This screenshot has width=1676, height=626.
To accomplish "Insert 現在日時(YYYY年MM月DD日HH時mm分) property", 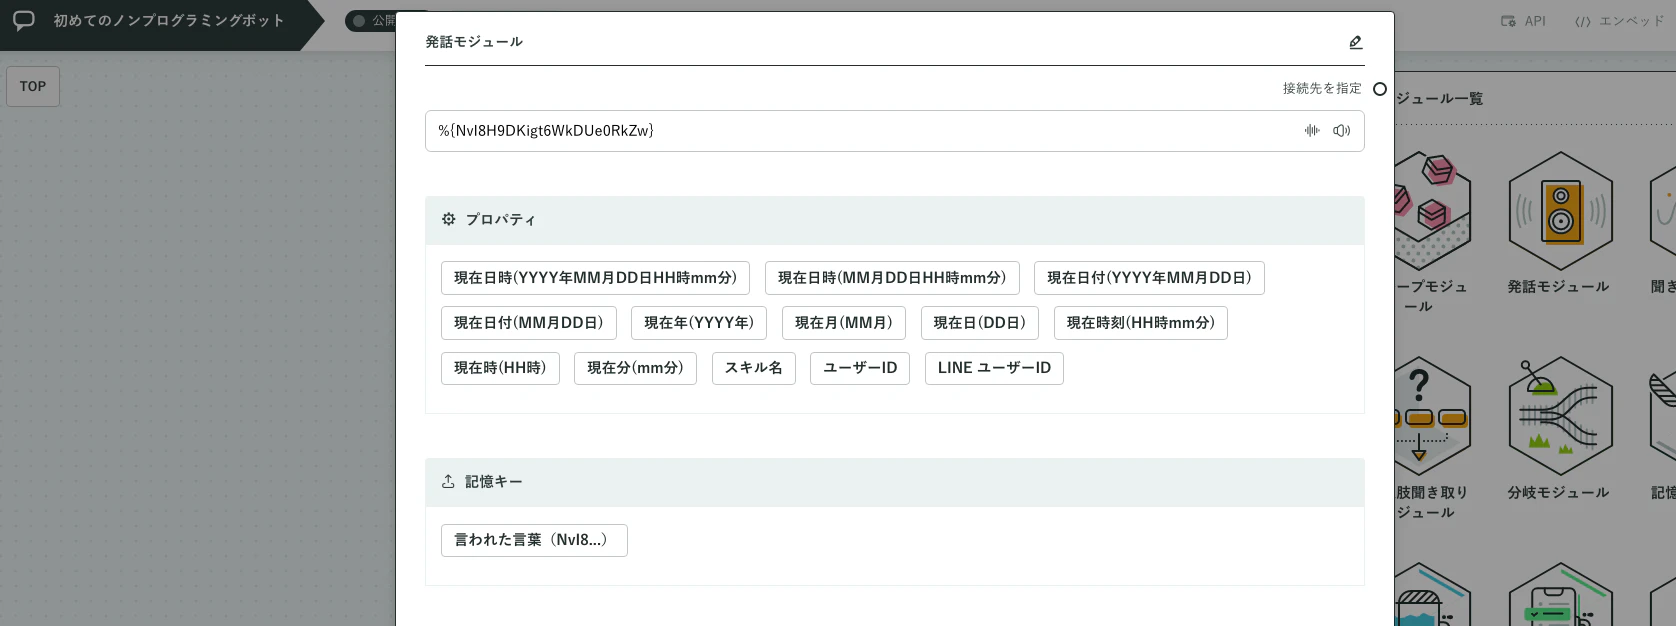I will tap(595, 278).
